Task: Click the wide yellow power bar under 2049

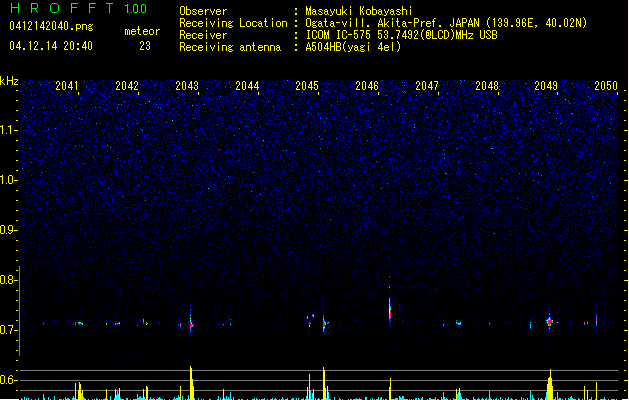Action: (550, 385)
